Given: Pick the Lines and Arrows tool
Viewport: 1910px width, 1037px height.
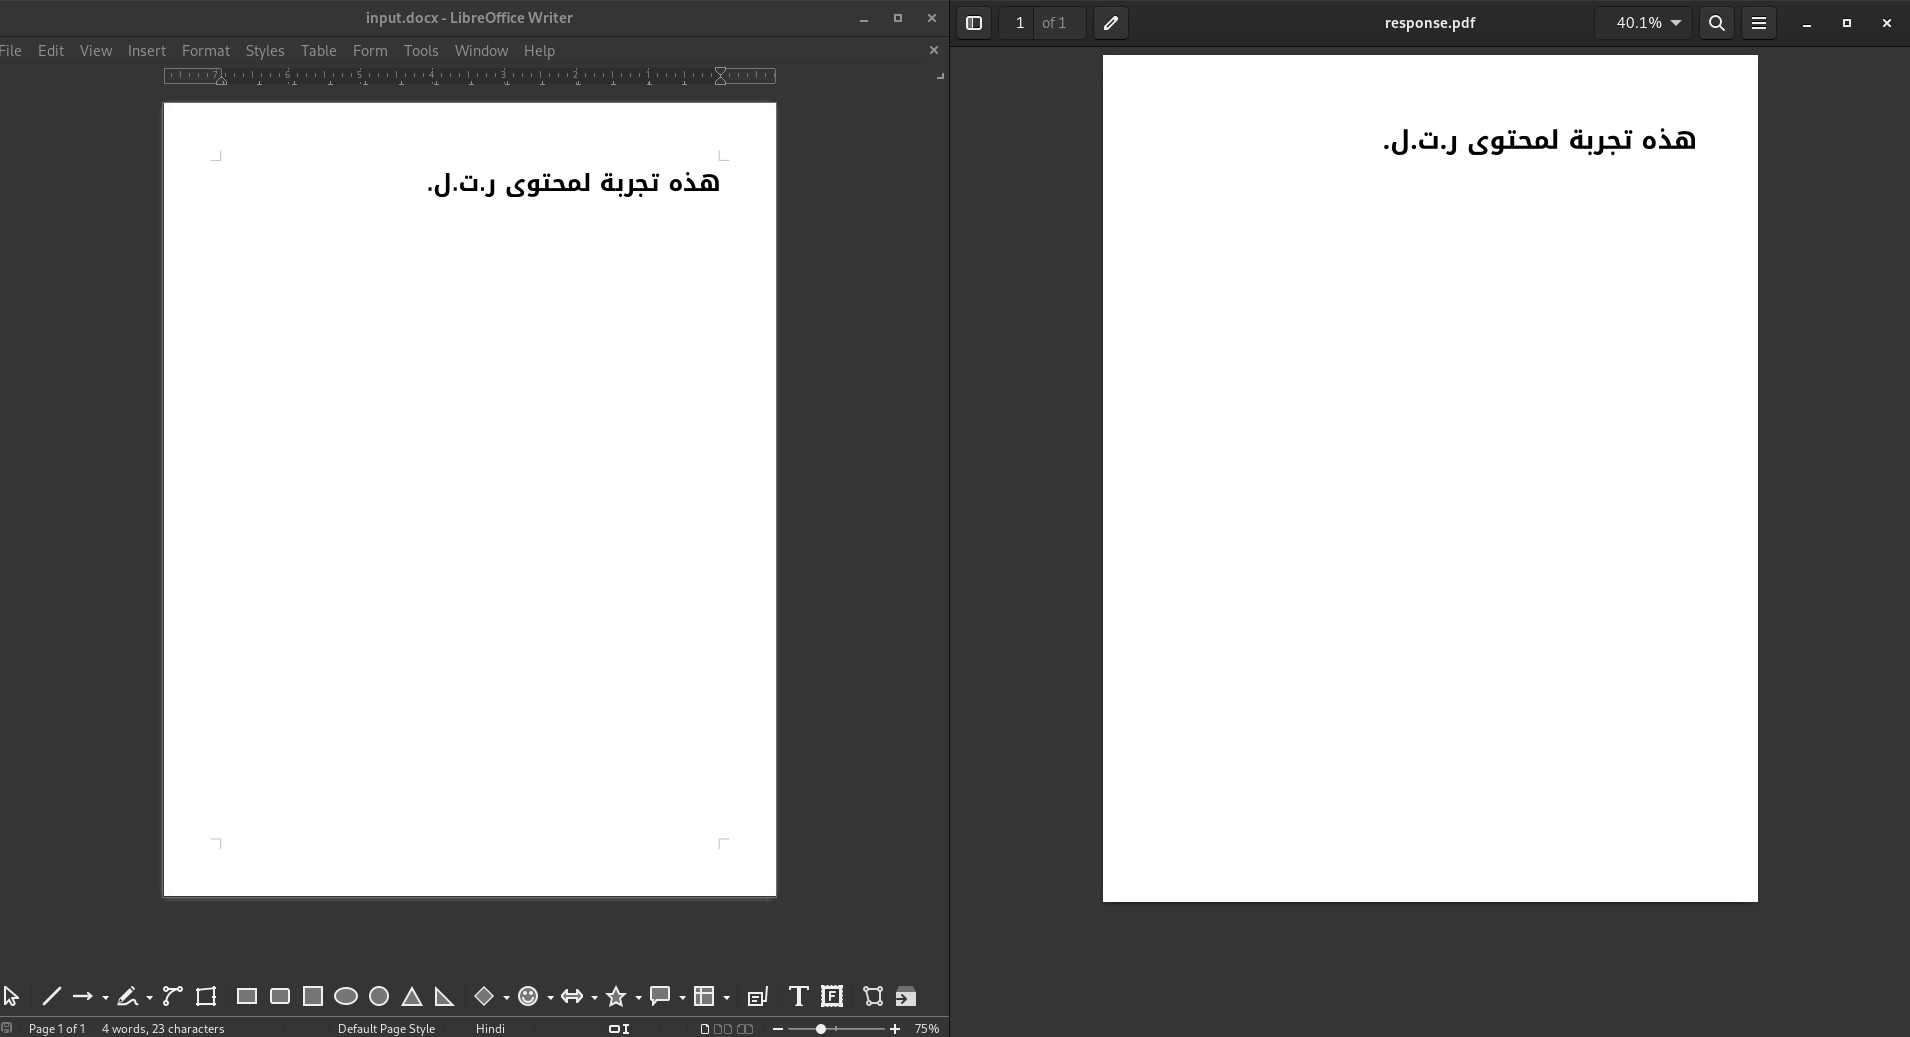Looking at the screenshot, I should tap(83, 996).
